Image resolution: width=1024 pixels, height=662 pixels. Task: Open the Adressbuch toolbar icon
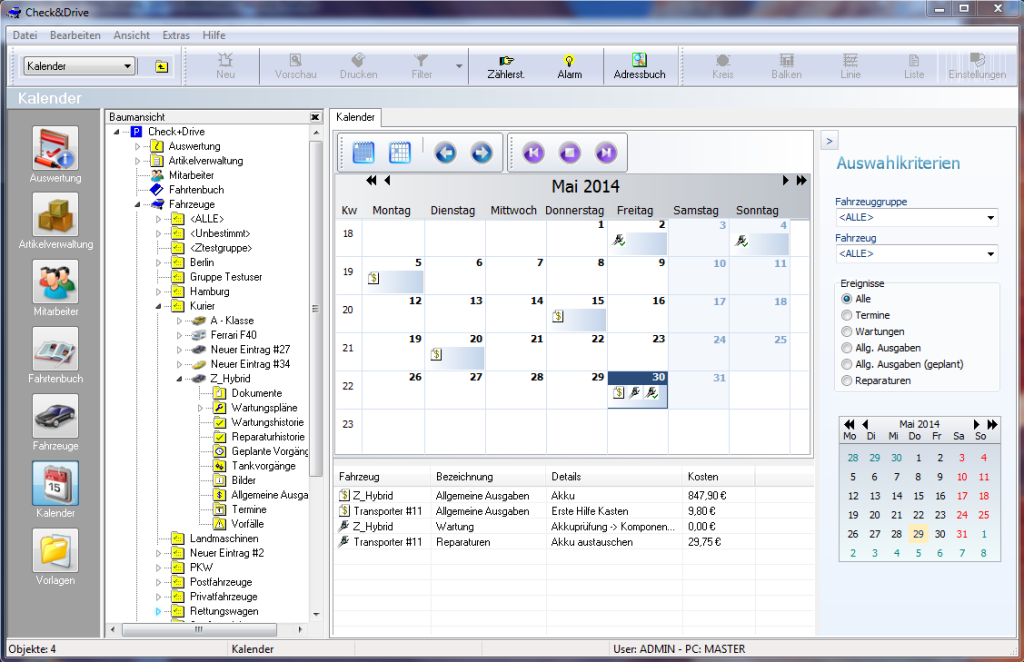tap(639, 61)
